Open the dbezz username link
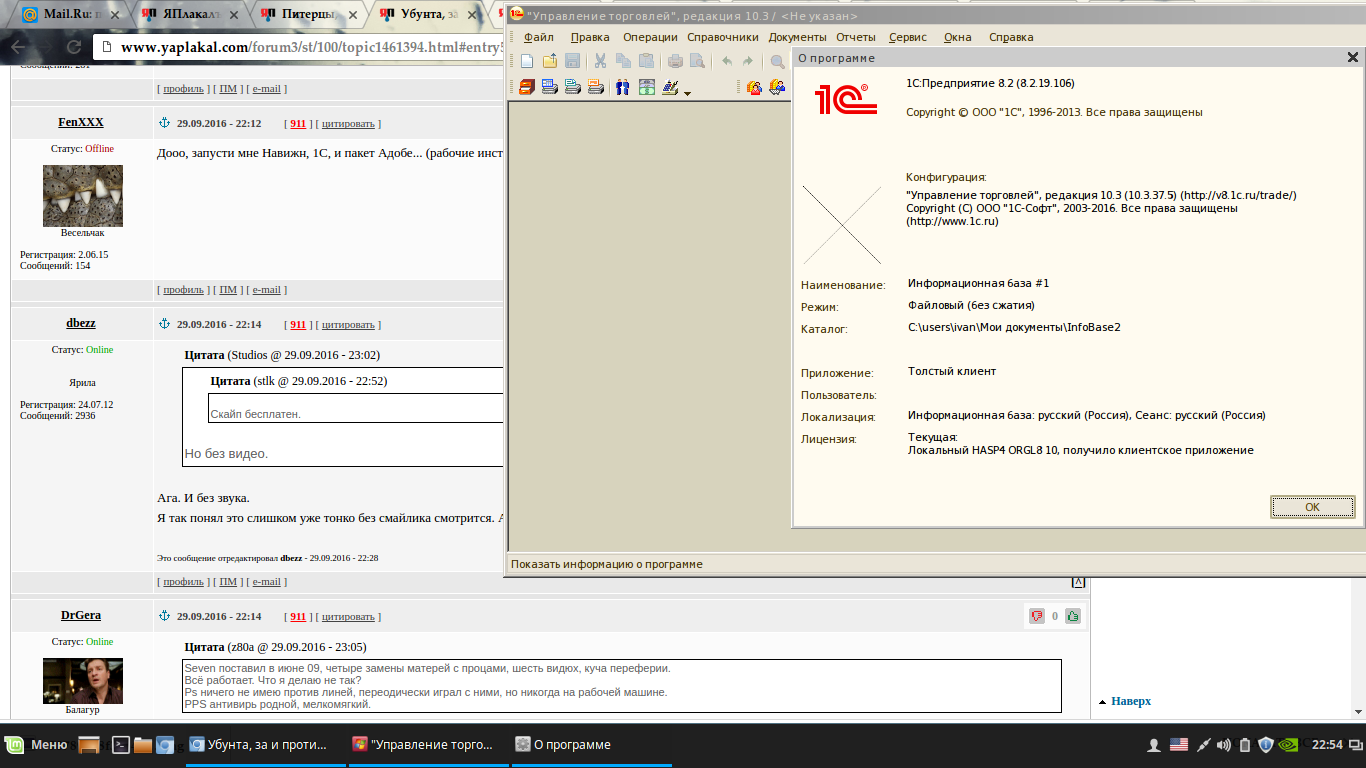The image size is (1366, 768). pos(81,323)
